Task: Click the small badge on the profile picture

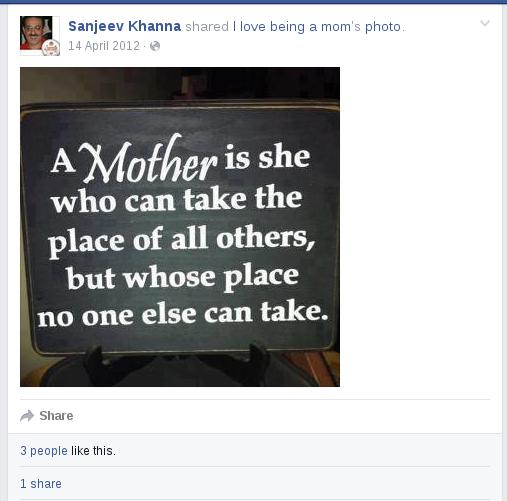Action: (x=51, y=48)
